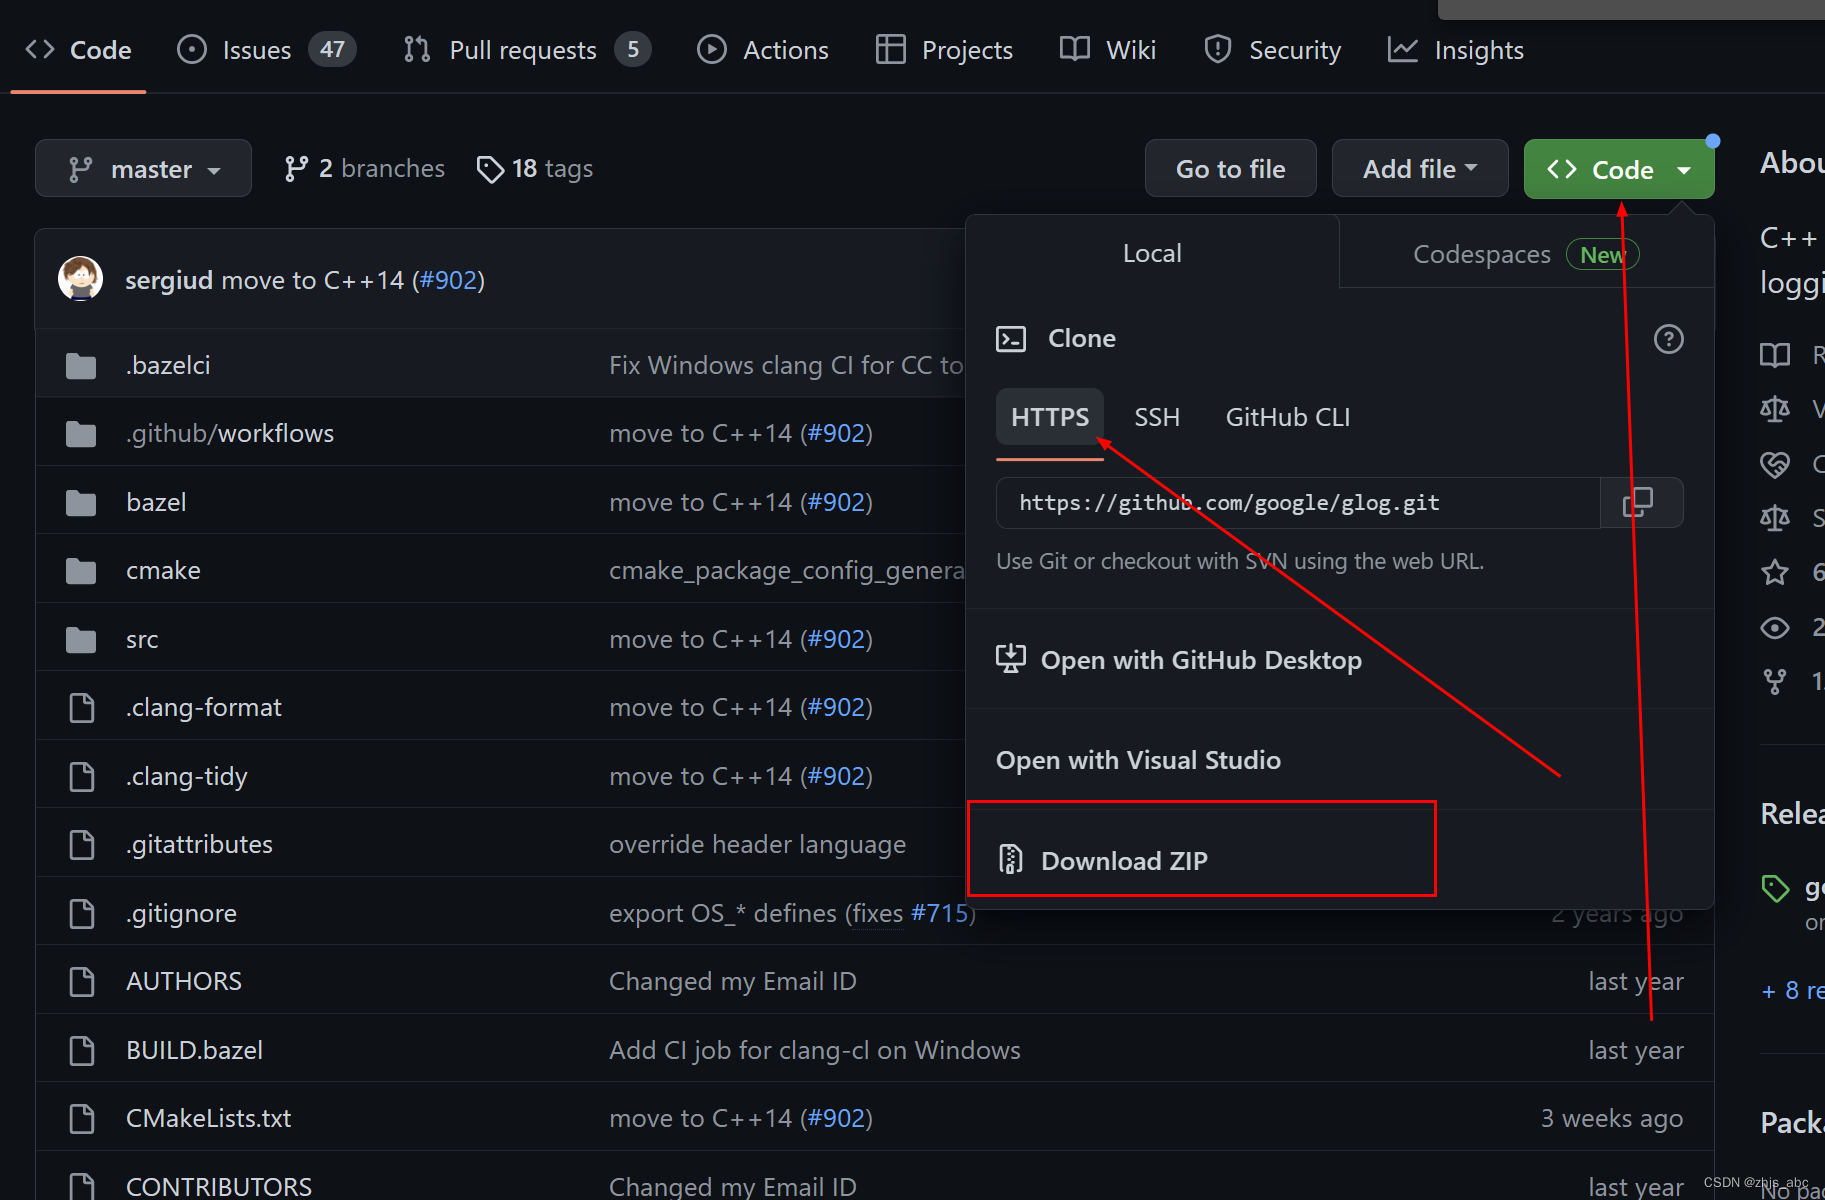The height and width of the screenshot is (1200, 1825).
Task: Click the tag icon next to 18 tags
Action: tap(490, 169)
